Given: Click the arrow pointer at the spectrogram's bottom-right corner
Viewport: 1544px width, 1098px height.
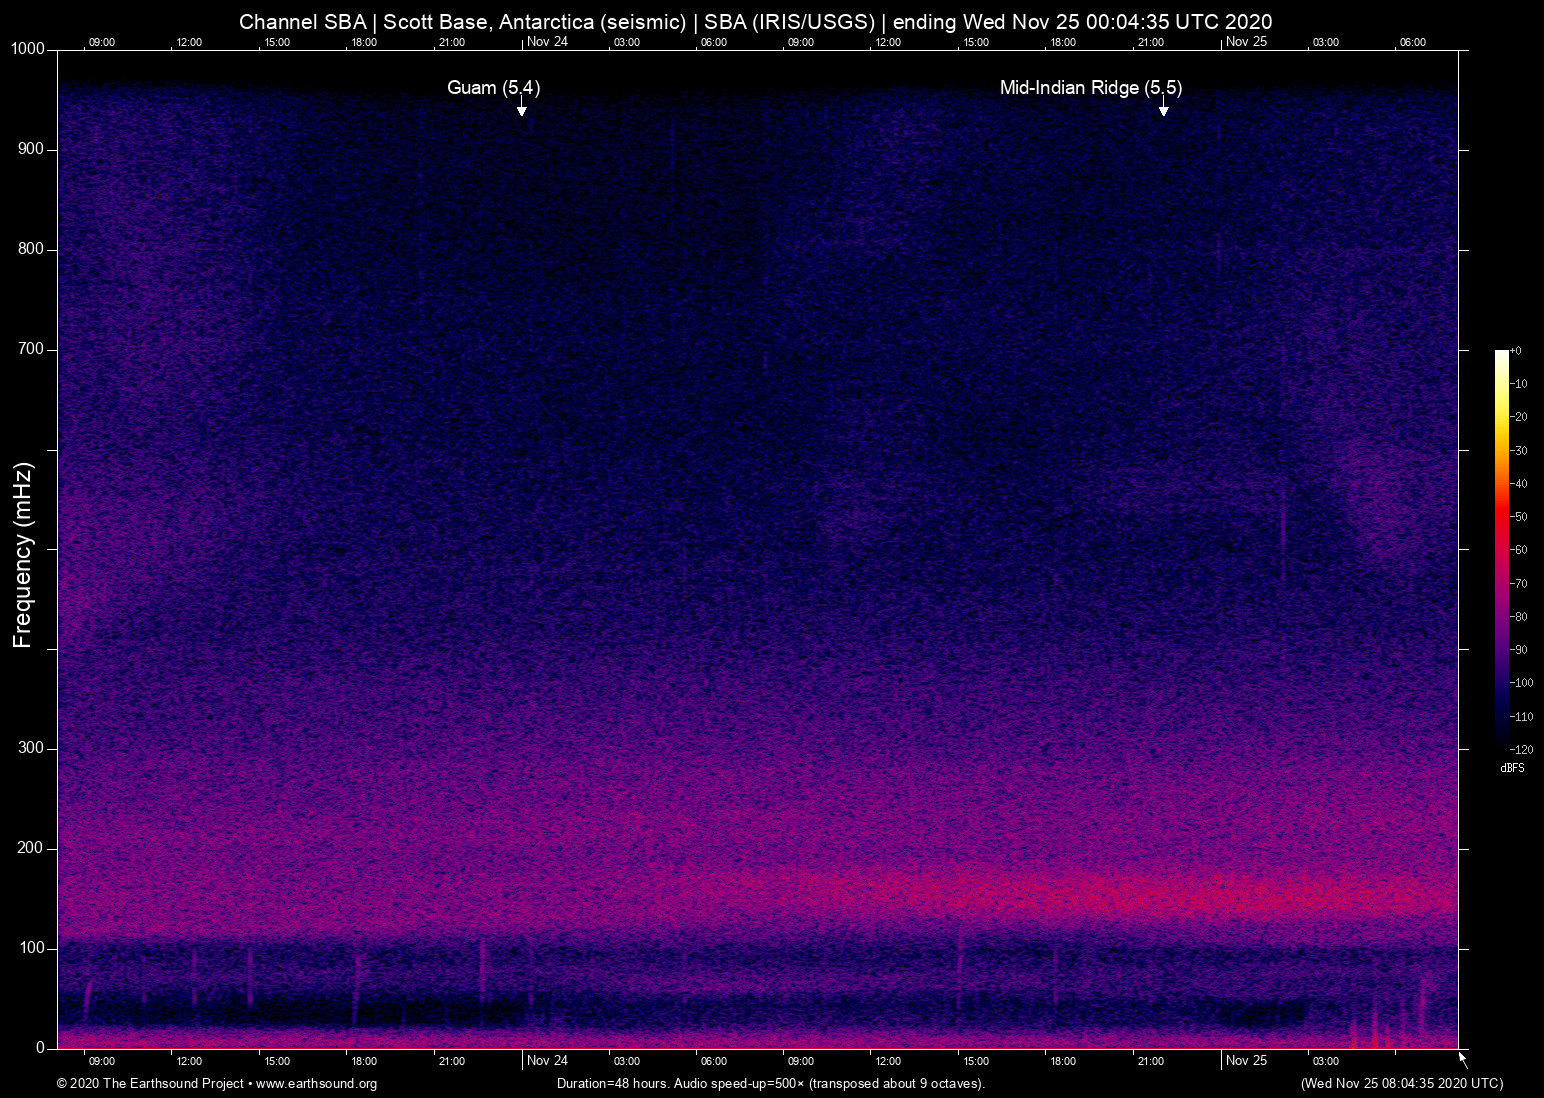Looking at the screenshot, I should [1462, 1059].
